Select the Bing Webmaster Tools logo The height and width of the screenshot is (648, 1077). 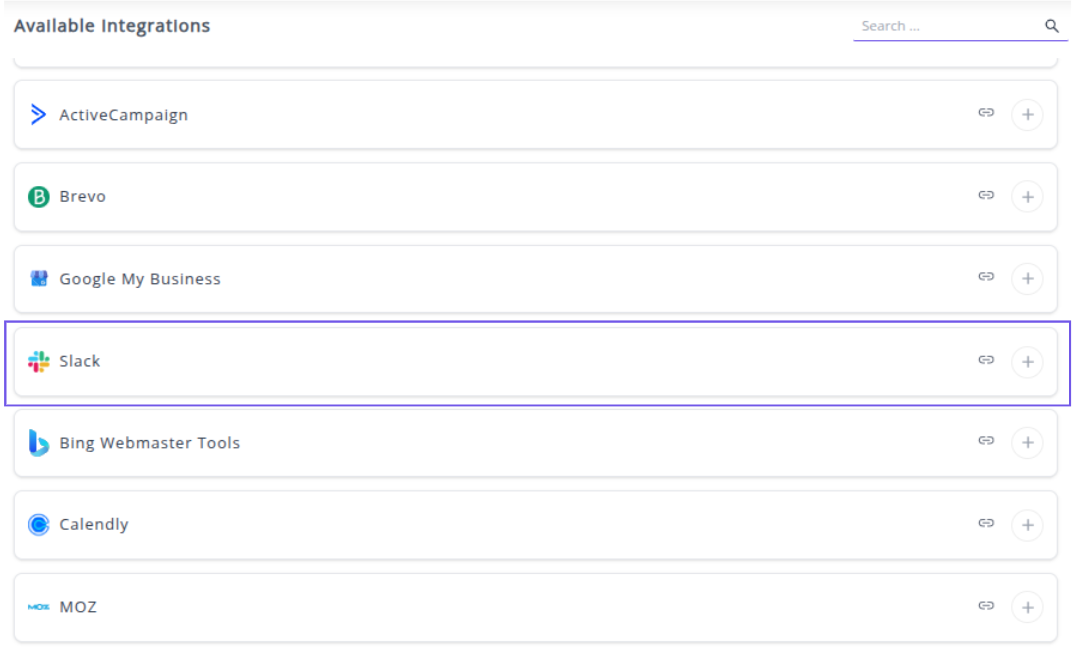tap(39, 443)
